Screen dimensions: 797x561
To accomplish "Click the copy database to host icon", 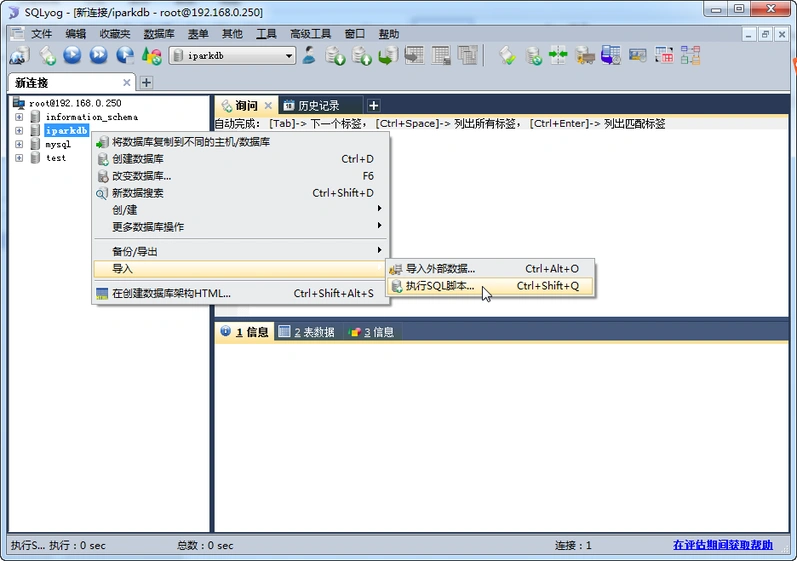I will (x=388, y=55).
